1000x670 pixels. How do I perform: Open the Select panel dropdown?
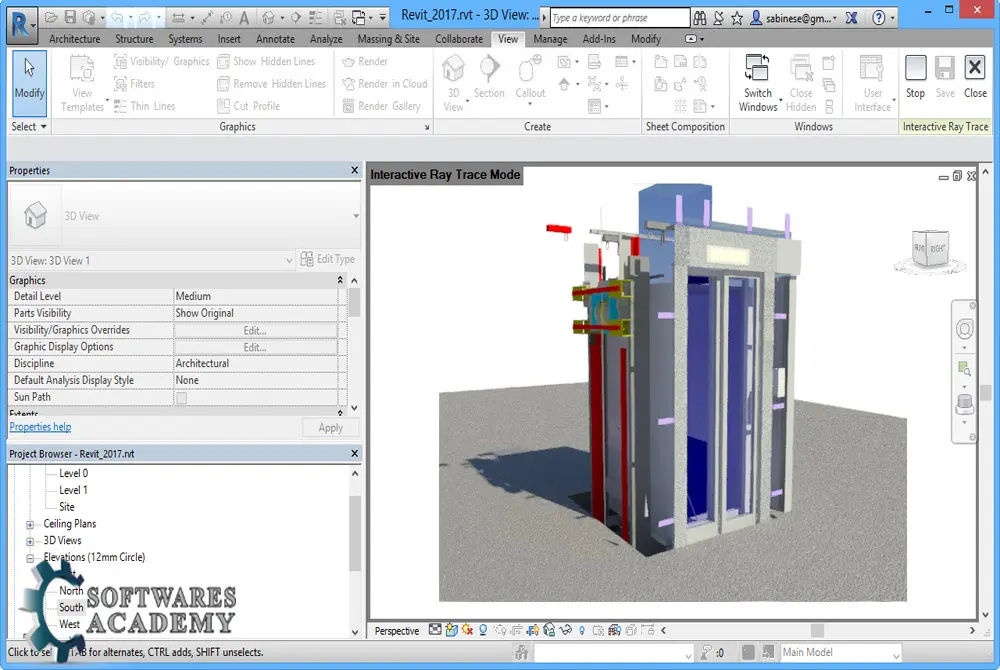point(29,126)
